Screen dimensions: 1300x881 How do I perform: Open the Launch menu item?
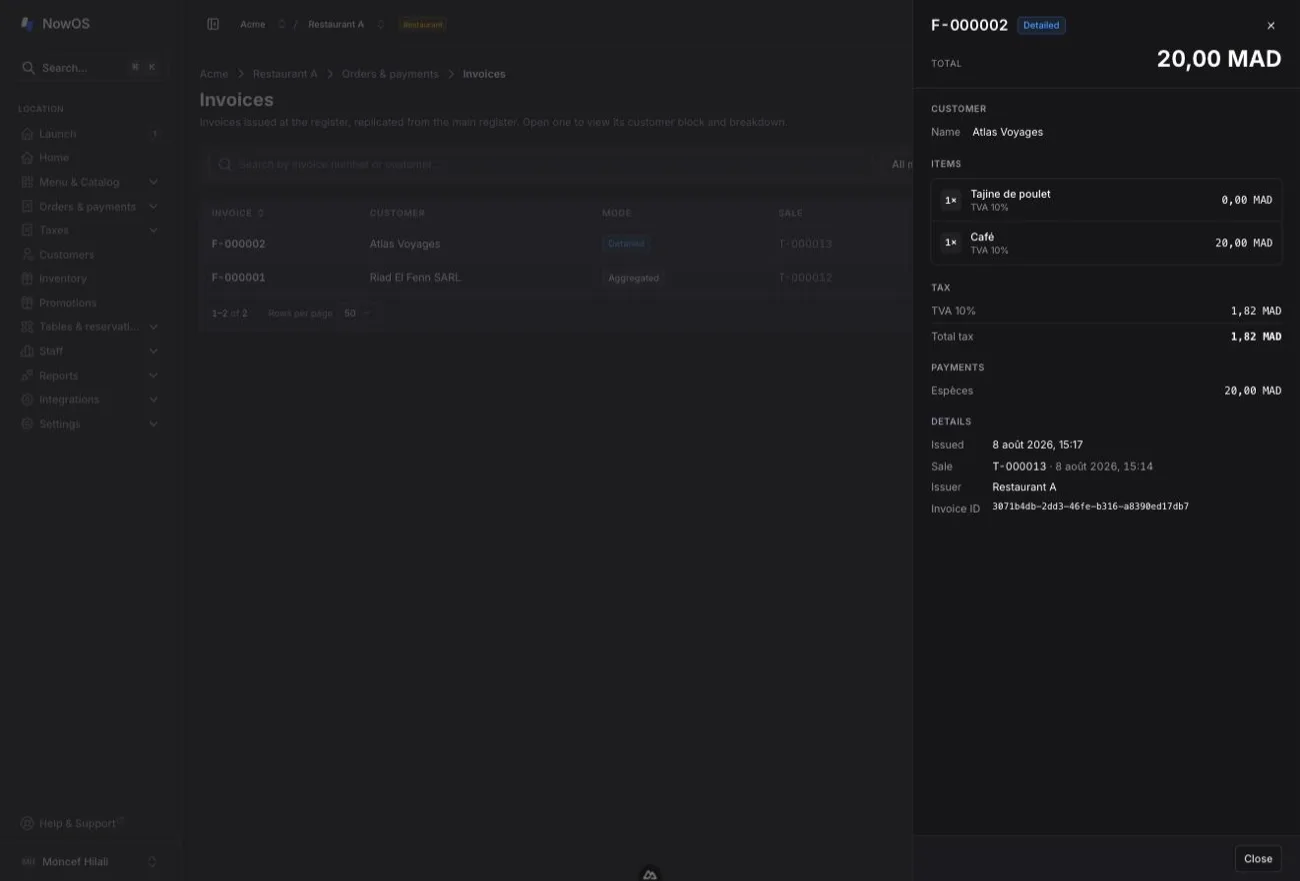point(89,134)
